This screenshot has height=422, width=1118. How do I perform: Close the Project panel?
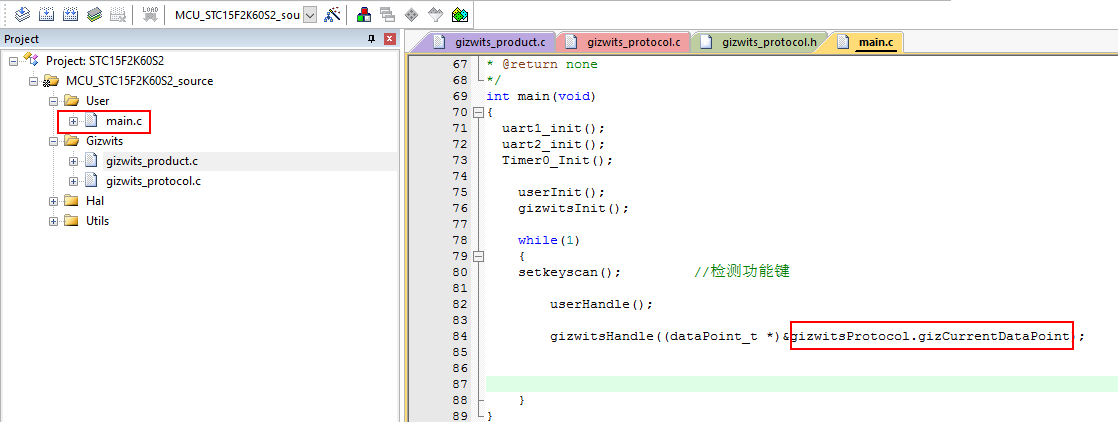(x=390, y=39)
